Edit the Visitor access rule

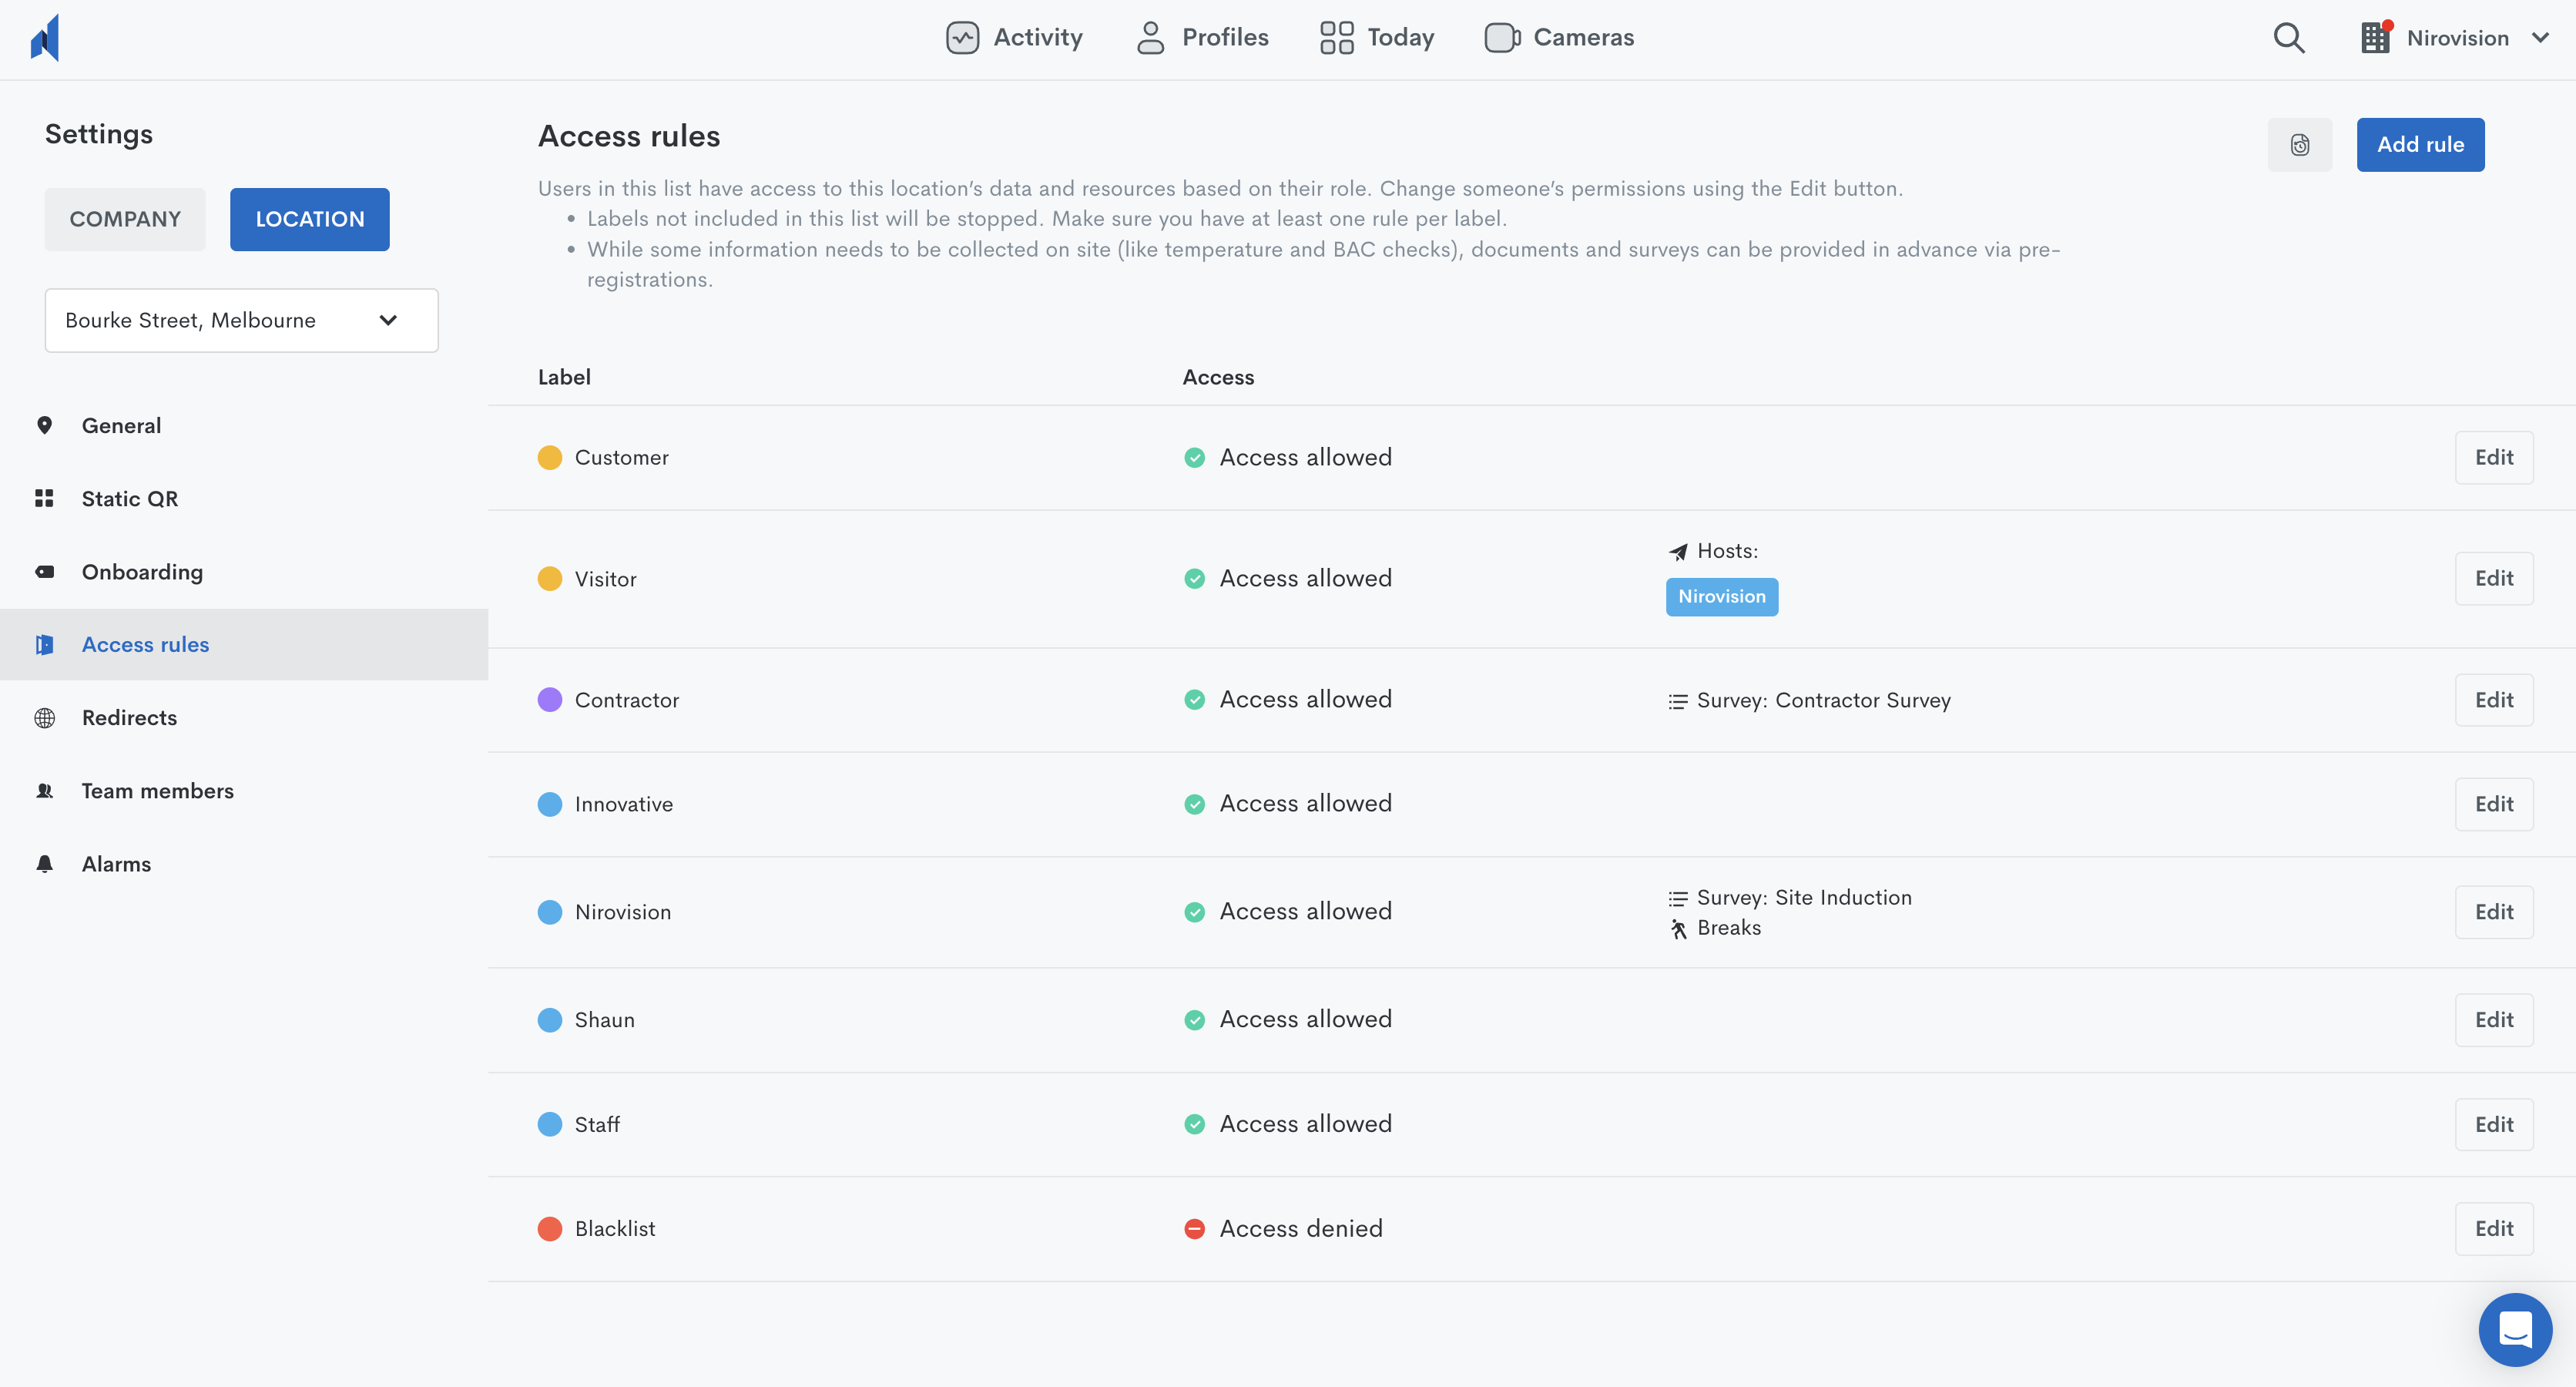point(2494,579)
